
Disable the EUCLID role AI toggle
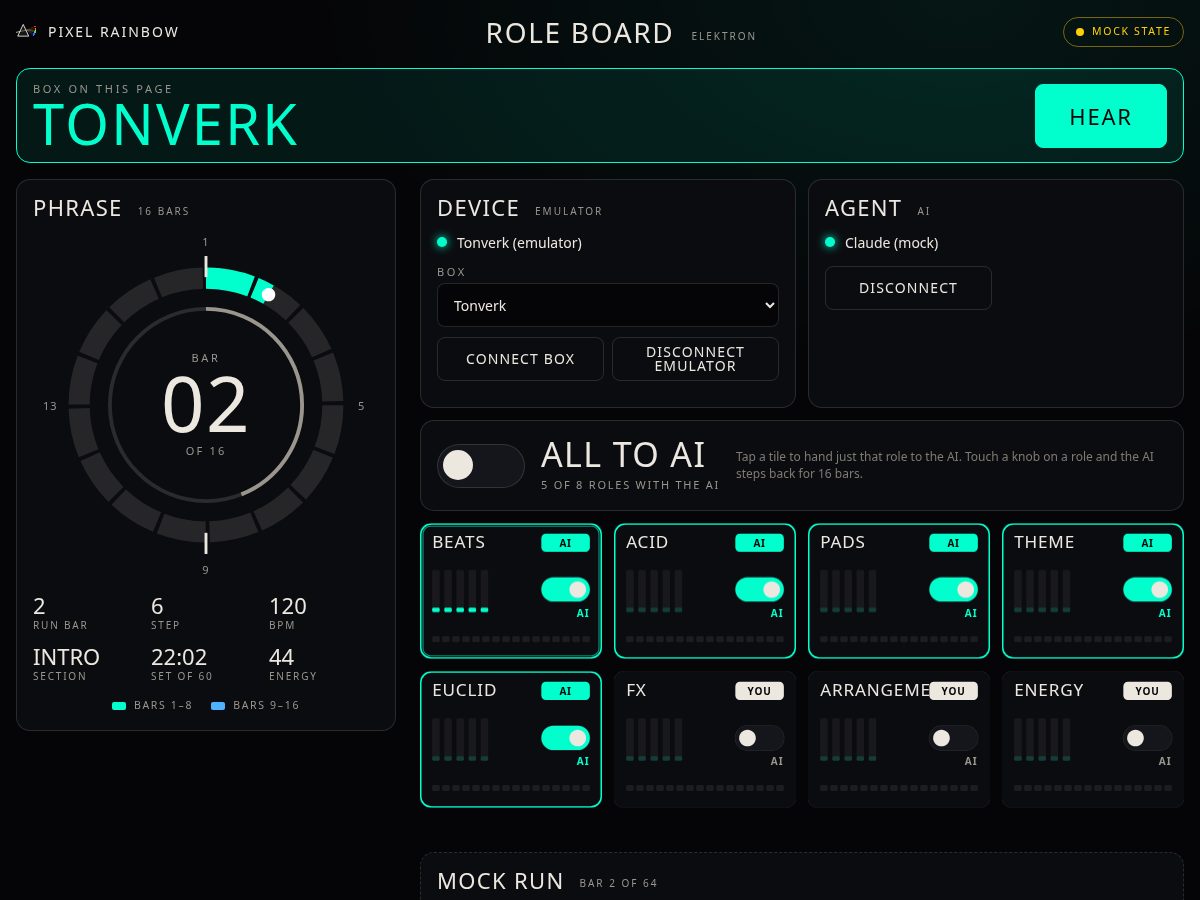pos(566,738)
